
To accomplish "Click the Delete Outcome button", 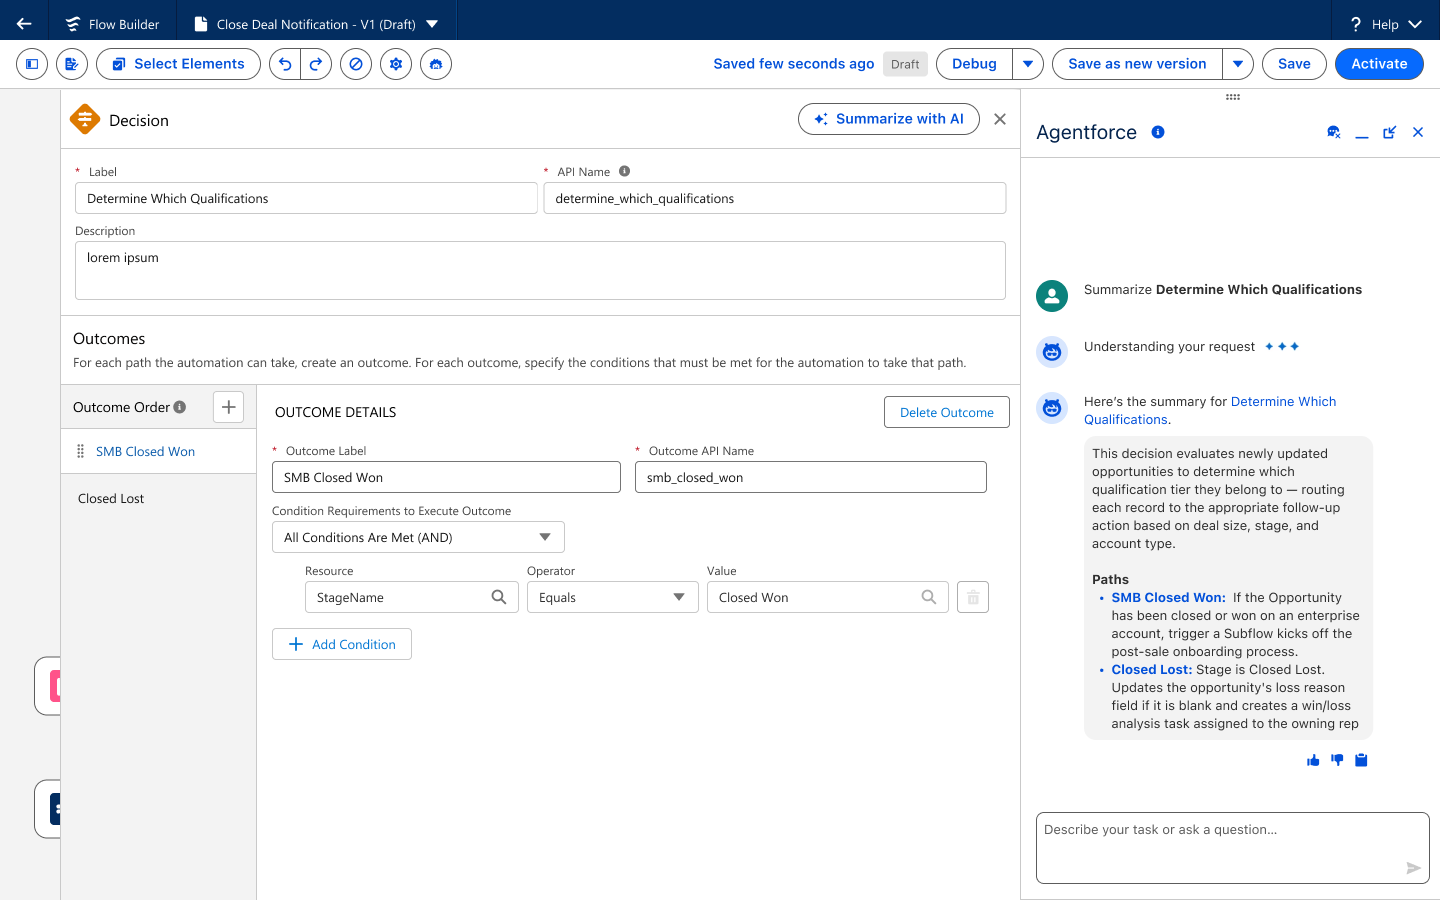I will pos(947,412).
